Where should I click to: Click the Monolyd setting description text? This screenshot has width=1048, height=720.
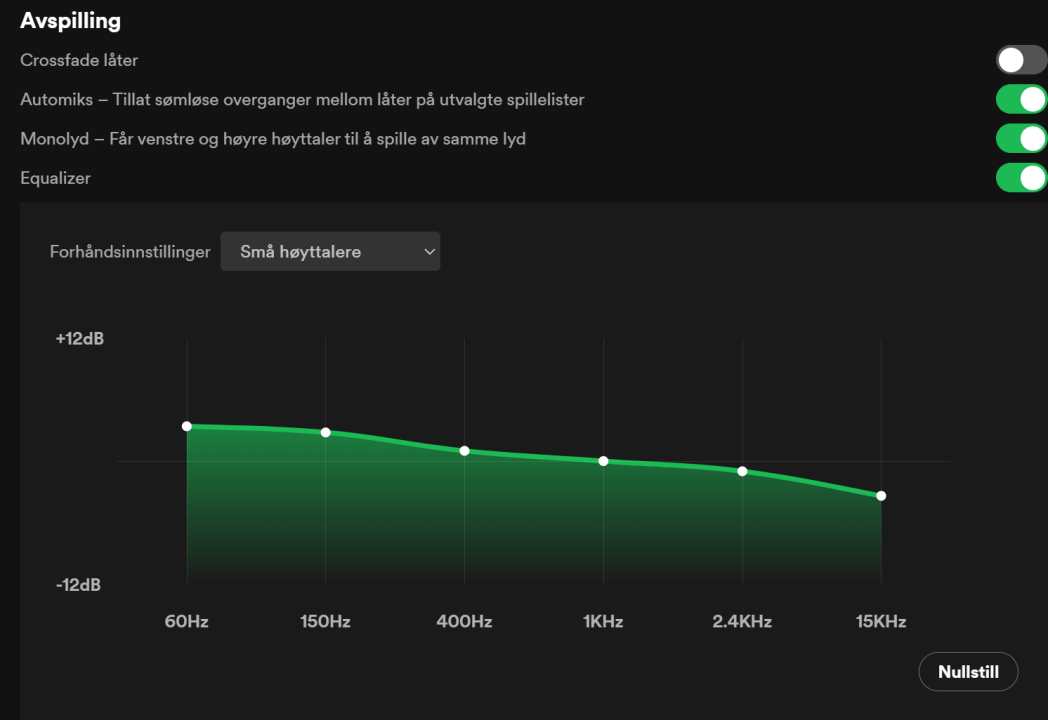pyautogui.click(x=273, y=139)
